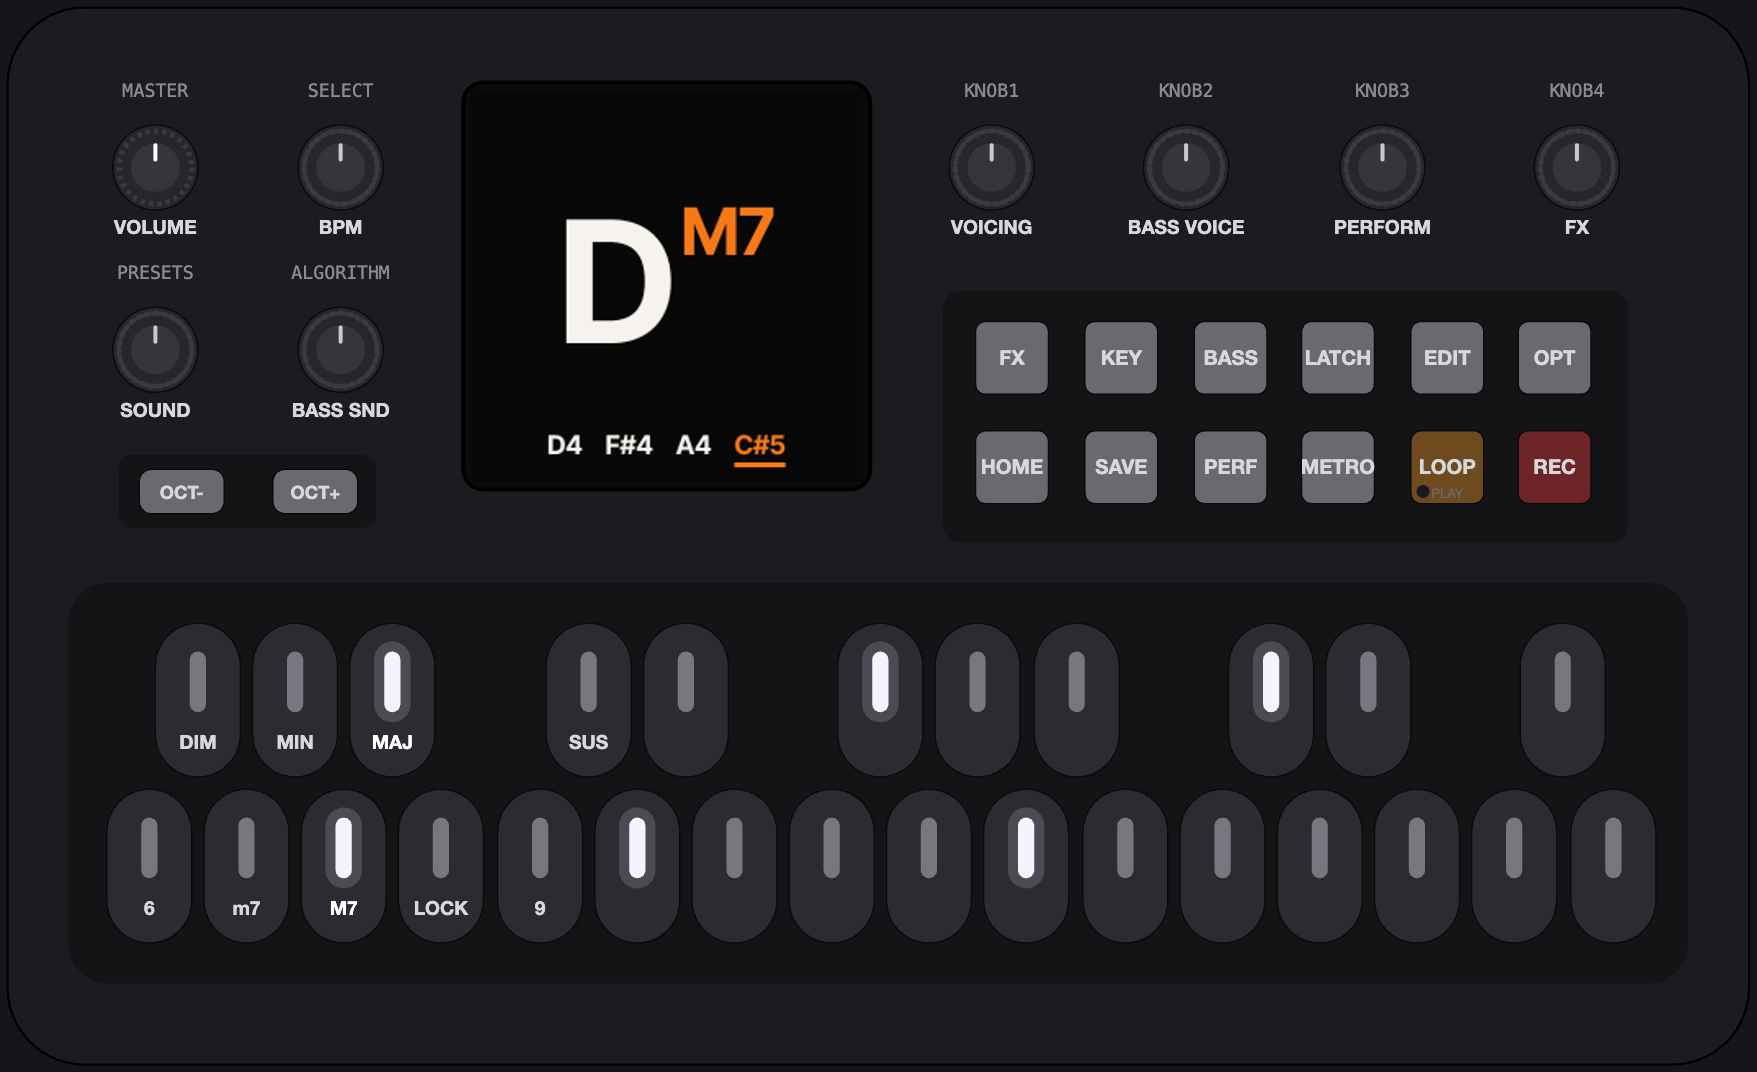The image size is (1757, 1072).
Task: Start recording with REC button
Action: [x=1554, y=467]
